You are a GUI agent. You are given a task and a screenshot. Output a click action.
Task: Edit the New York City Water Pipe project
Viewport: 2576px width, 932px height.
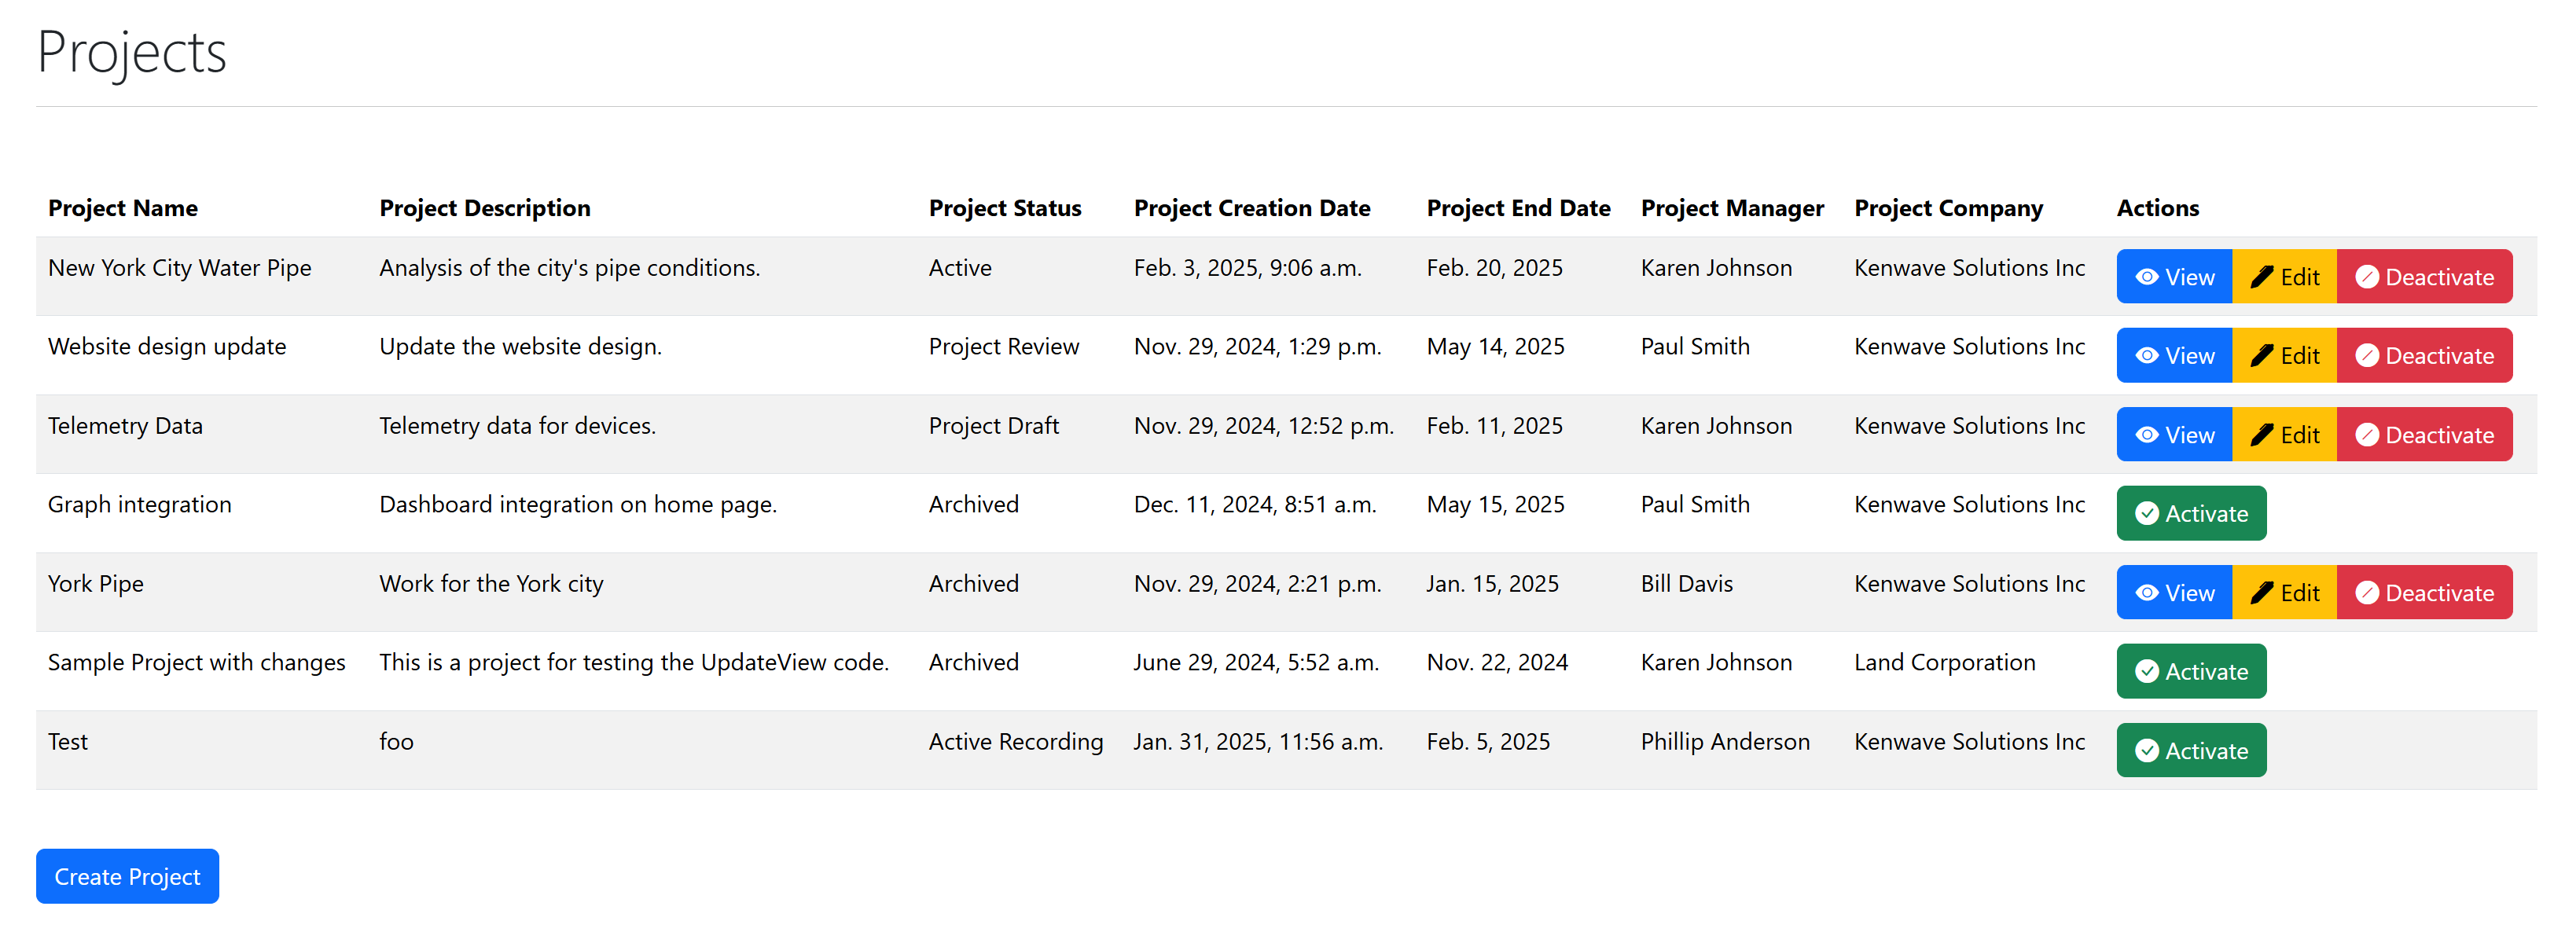pyautogui.click(x=2284, y=277)
